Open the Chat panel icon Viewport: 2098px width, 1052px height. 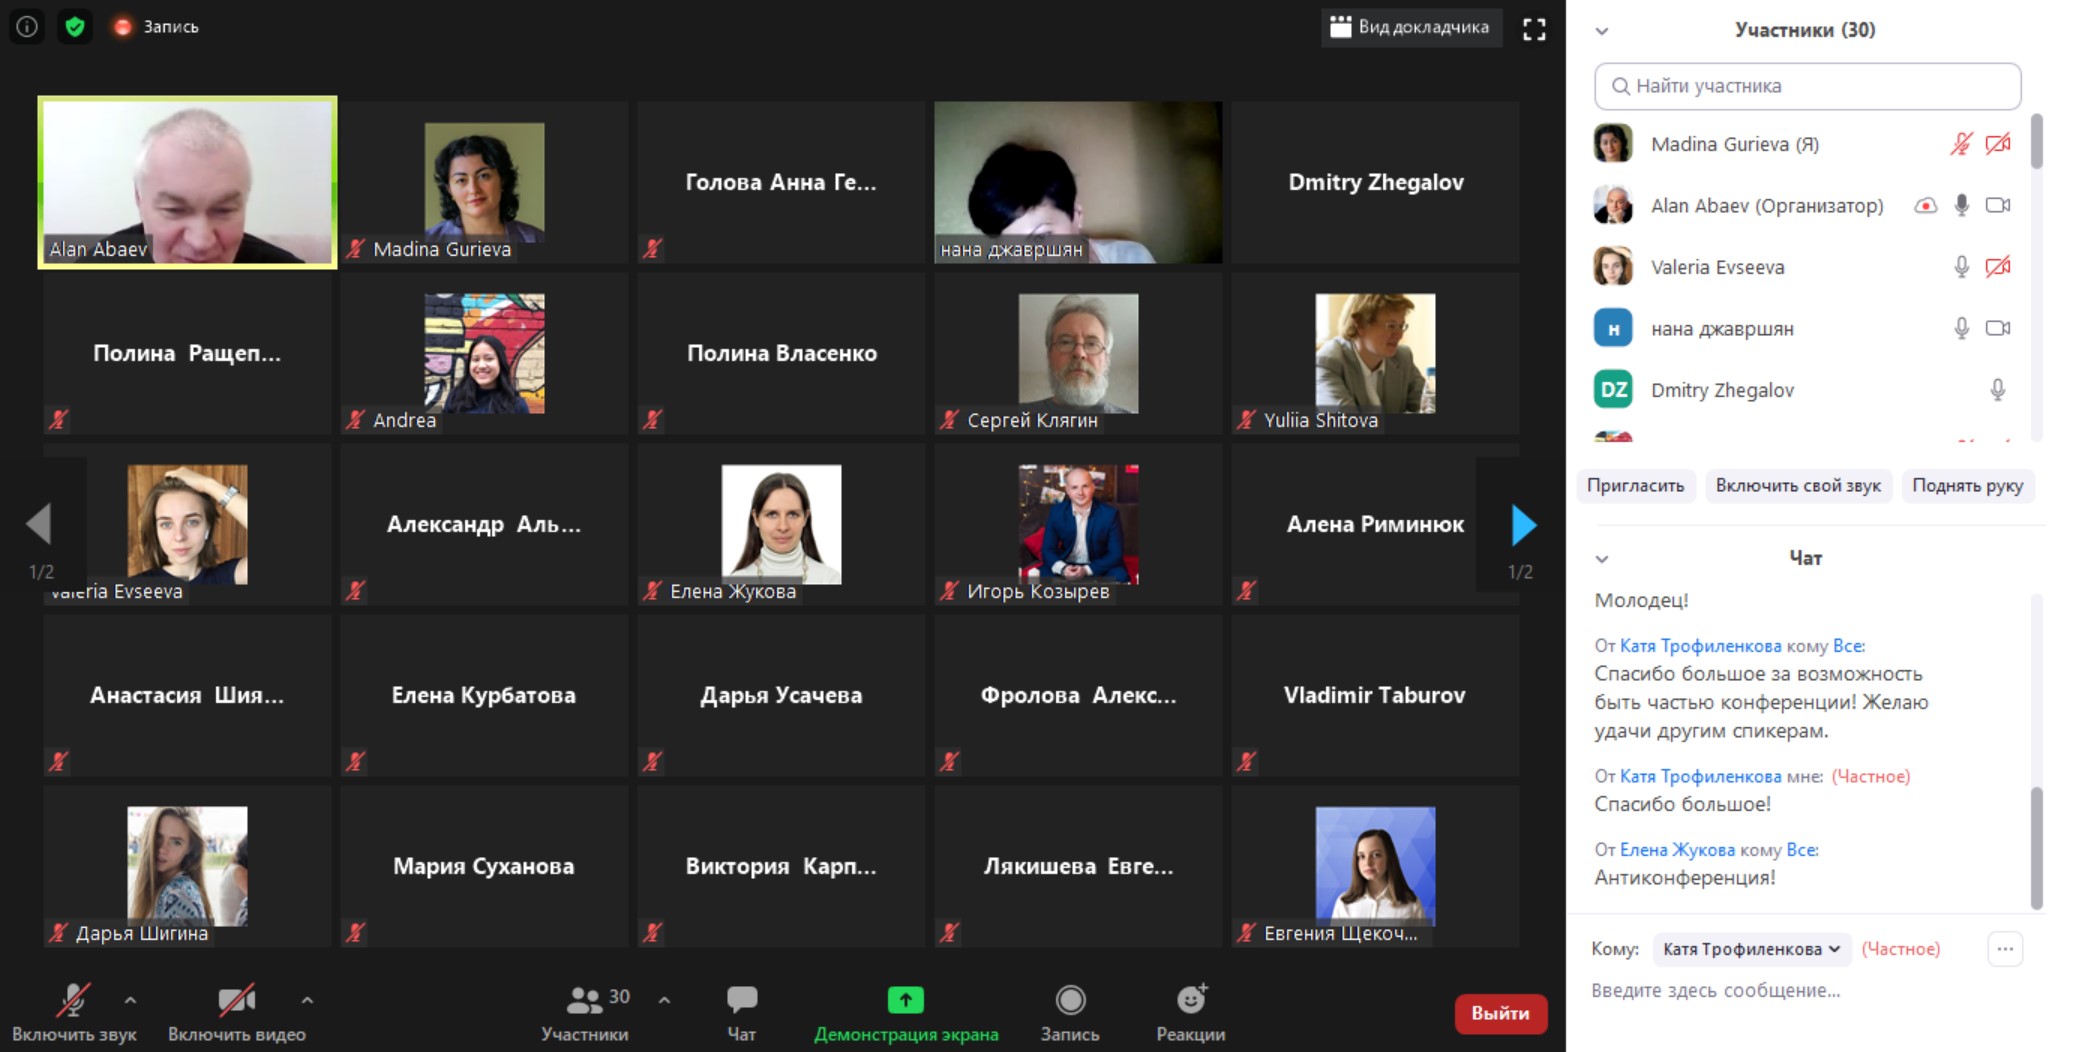click(741, 1000)
